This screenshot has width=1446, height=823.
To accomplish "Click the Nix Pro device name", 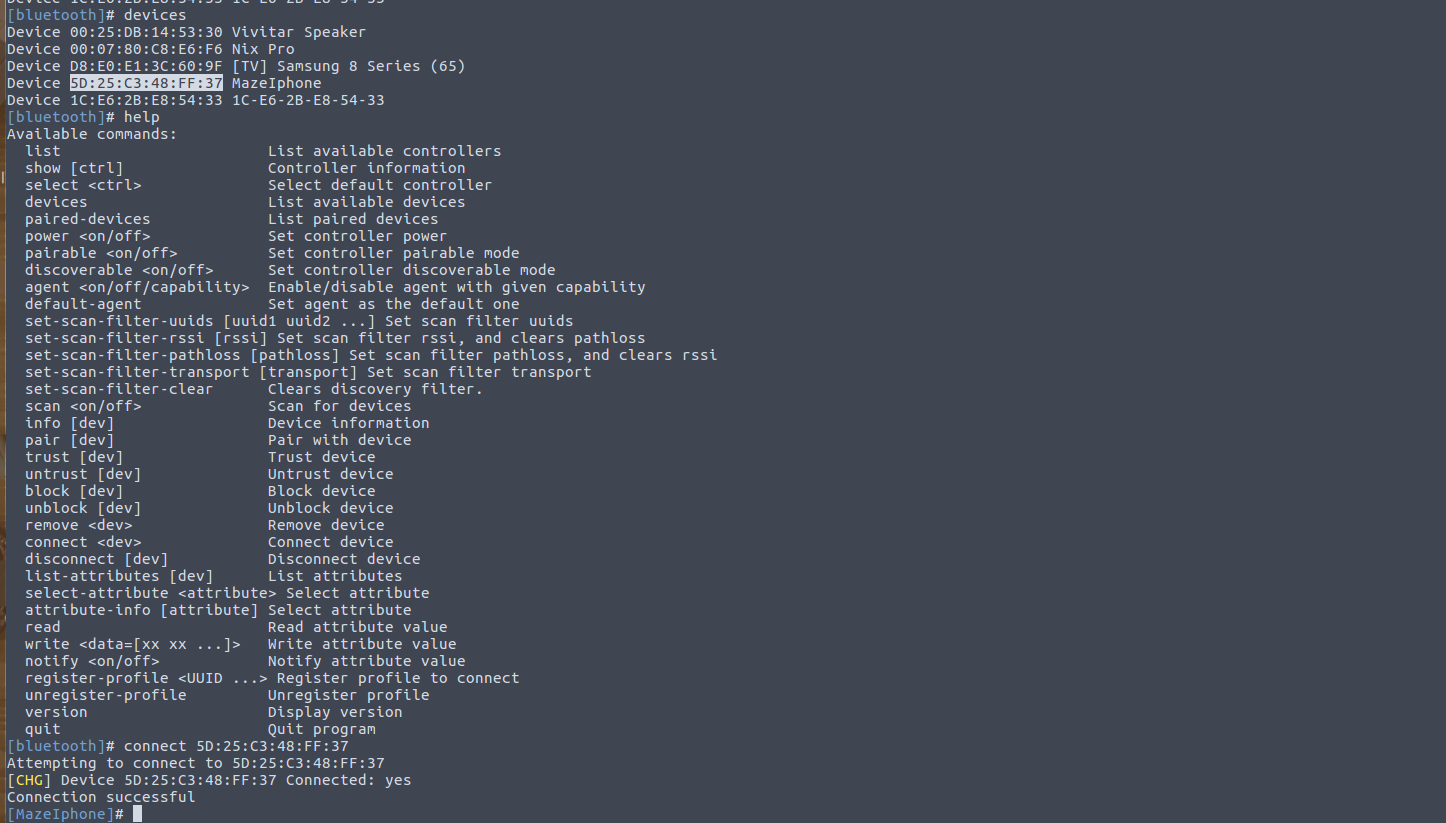I will tap(263, 49).
